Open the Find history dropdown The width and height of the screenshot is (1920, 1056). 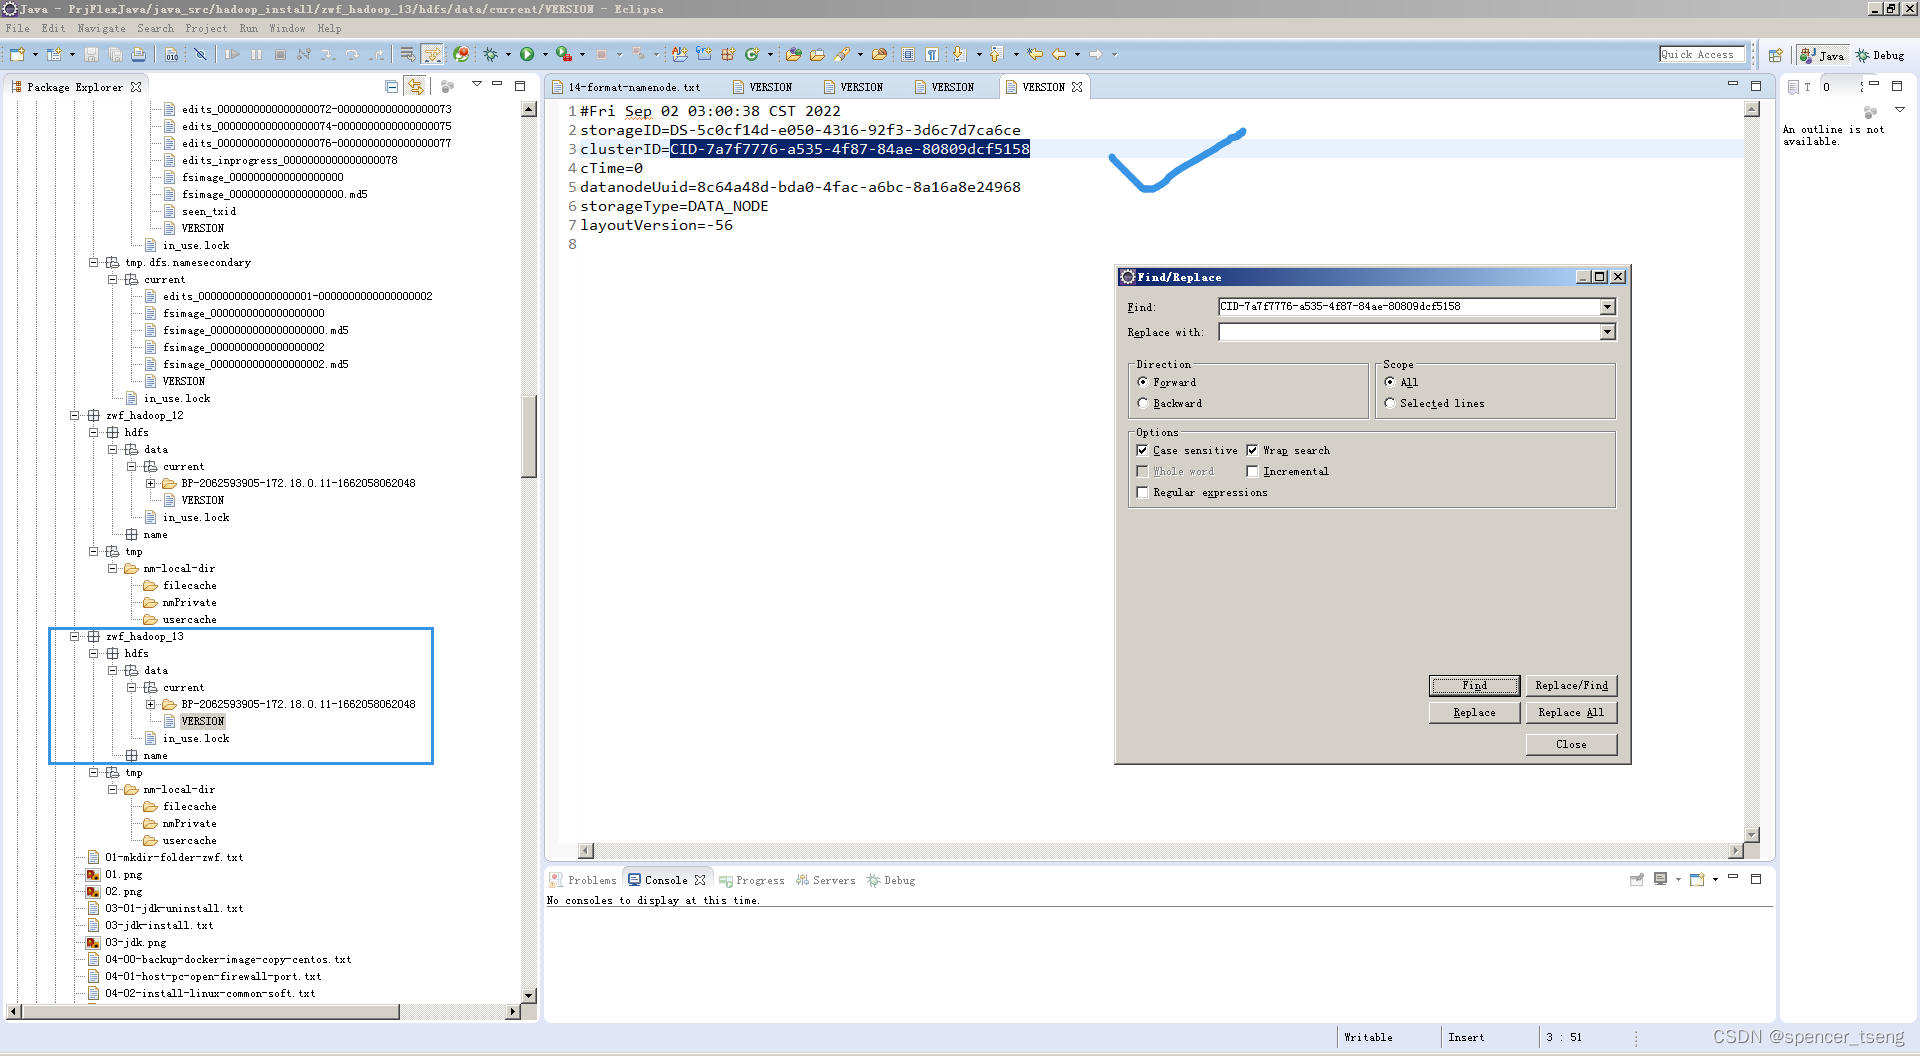pos(1607,307)
